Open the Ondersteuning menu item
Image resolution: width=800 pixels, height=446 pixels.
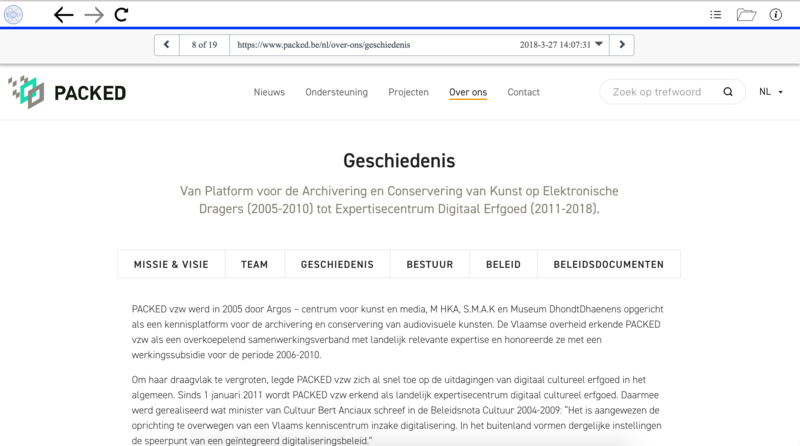[x=335, y=92]
